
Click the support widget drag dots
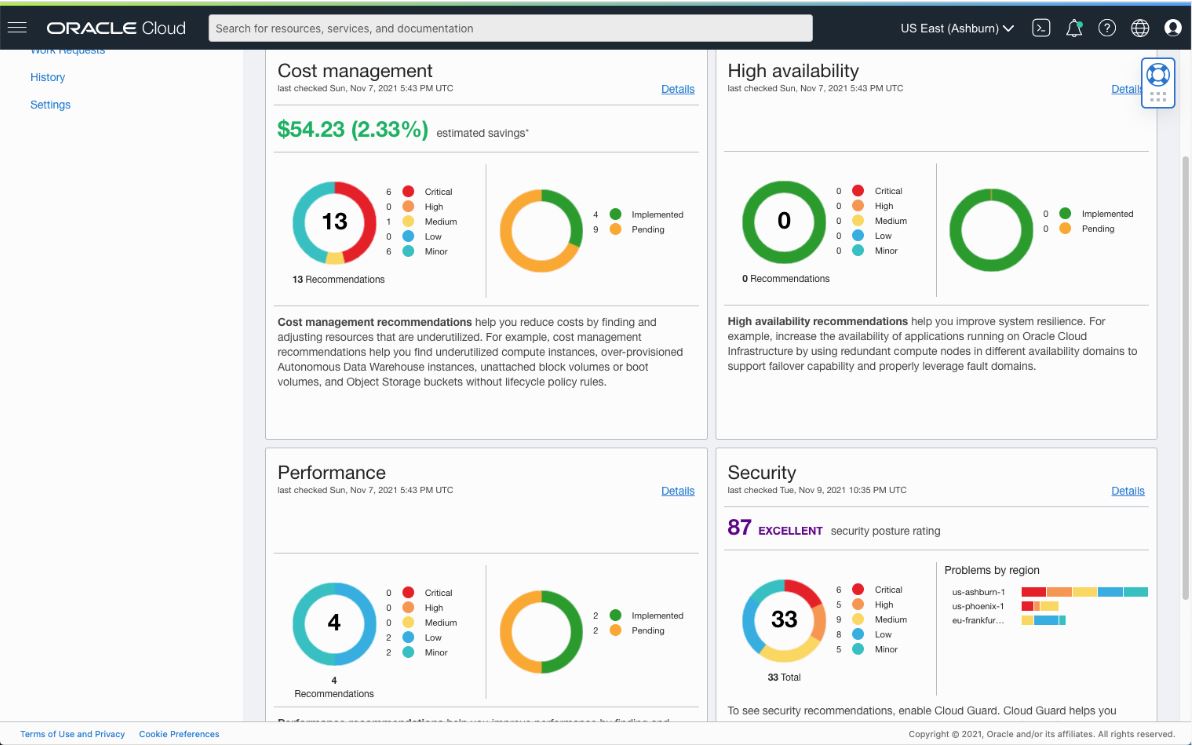click(1158, 97)
